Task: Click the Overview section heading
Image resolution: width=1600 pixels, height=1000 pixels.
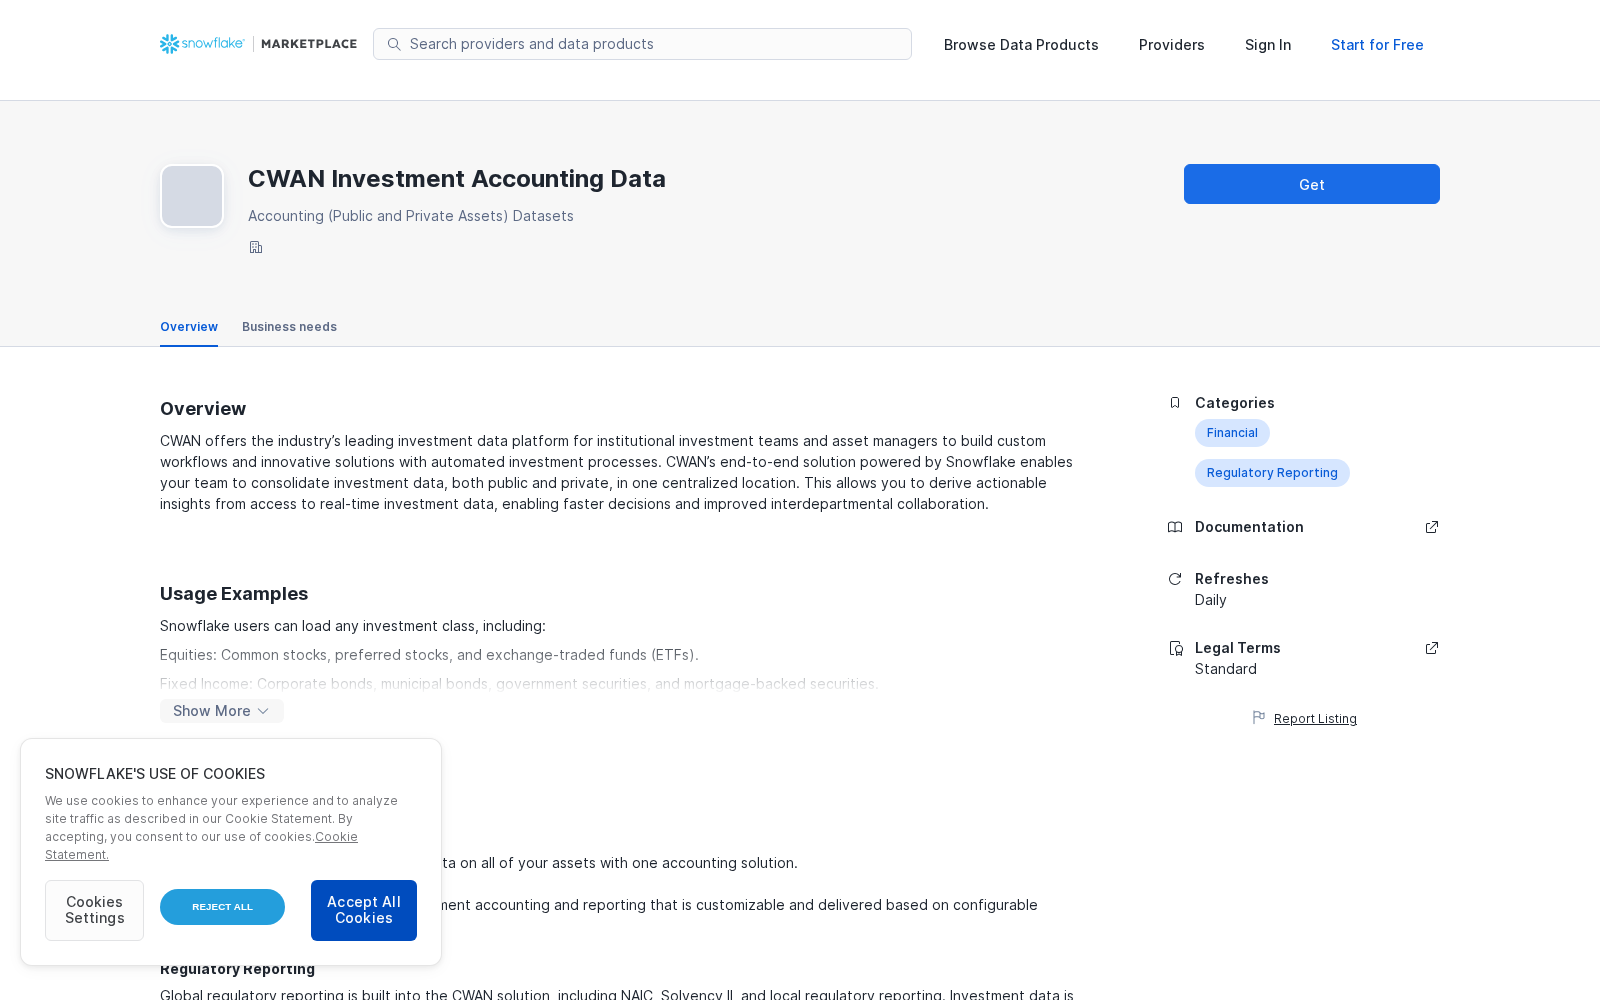Action: click(203, 409)
